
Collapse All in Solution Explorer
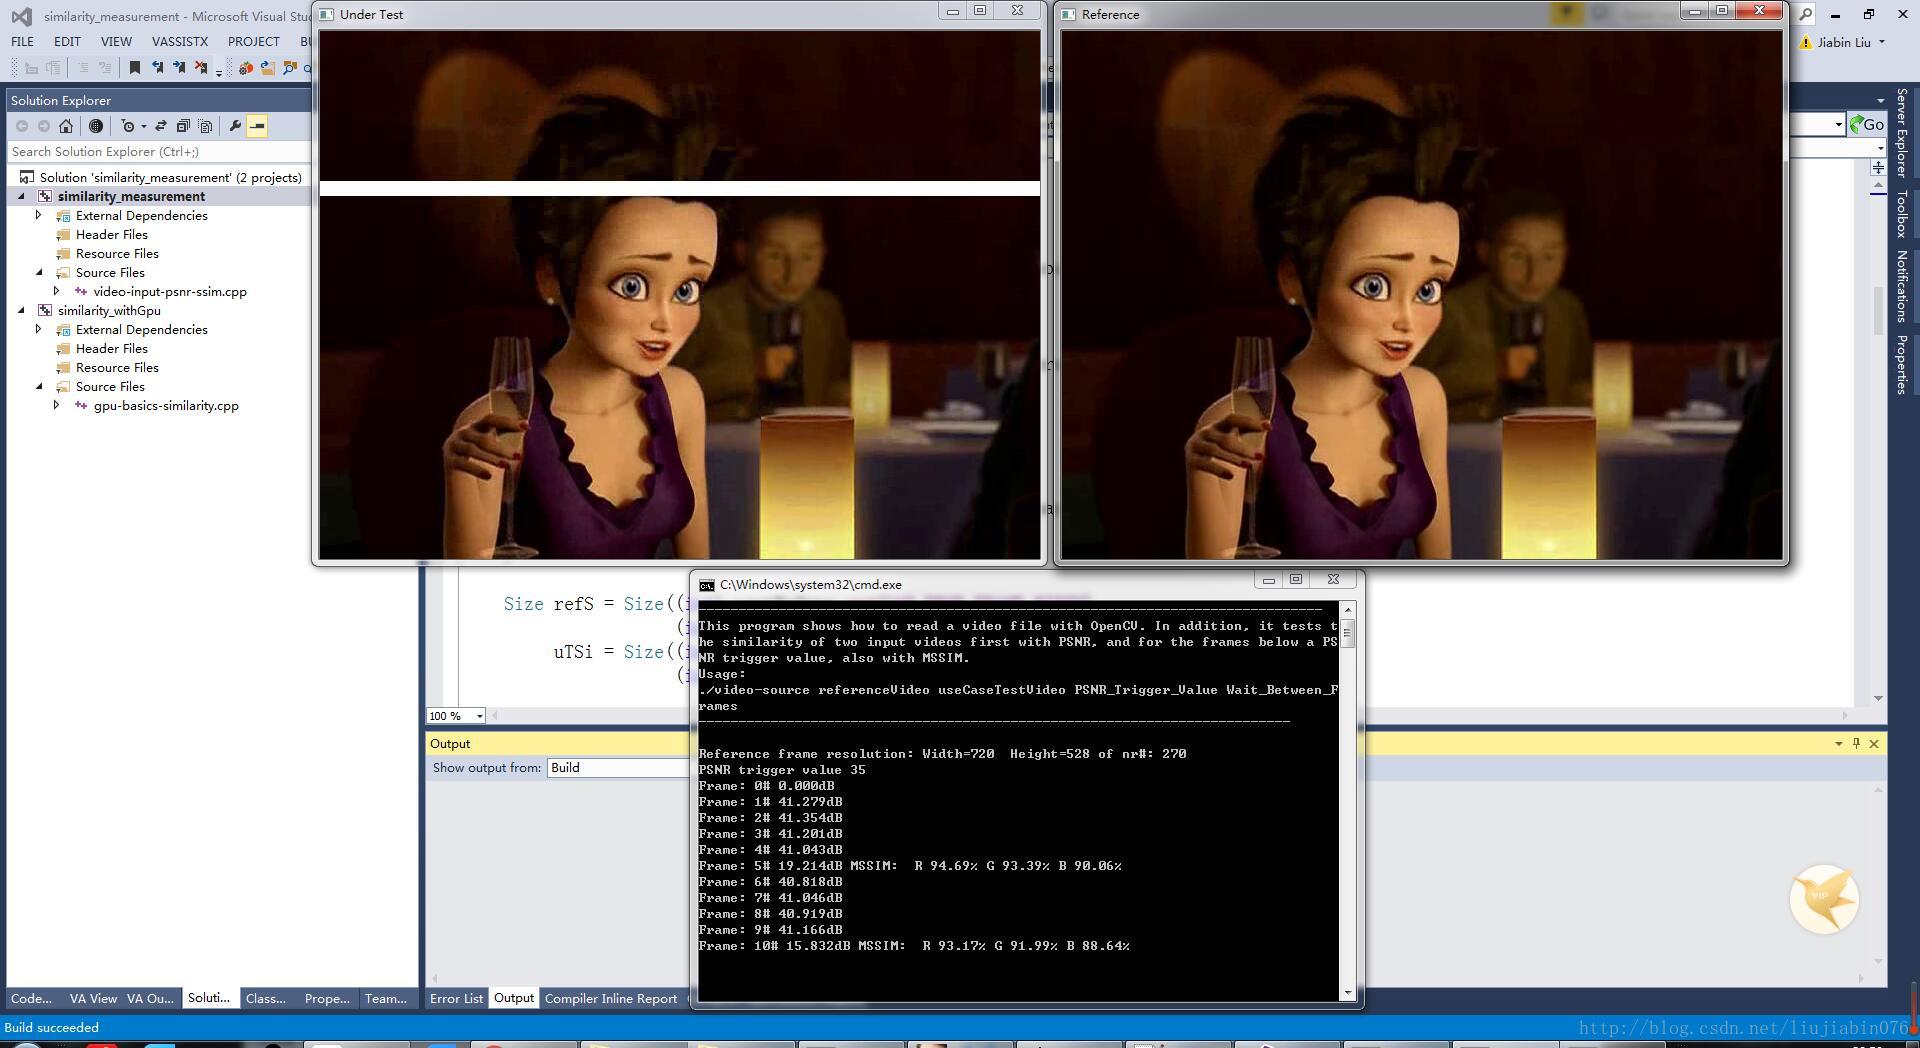coord(183,126)
